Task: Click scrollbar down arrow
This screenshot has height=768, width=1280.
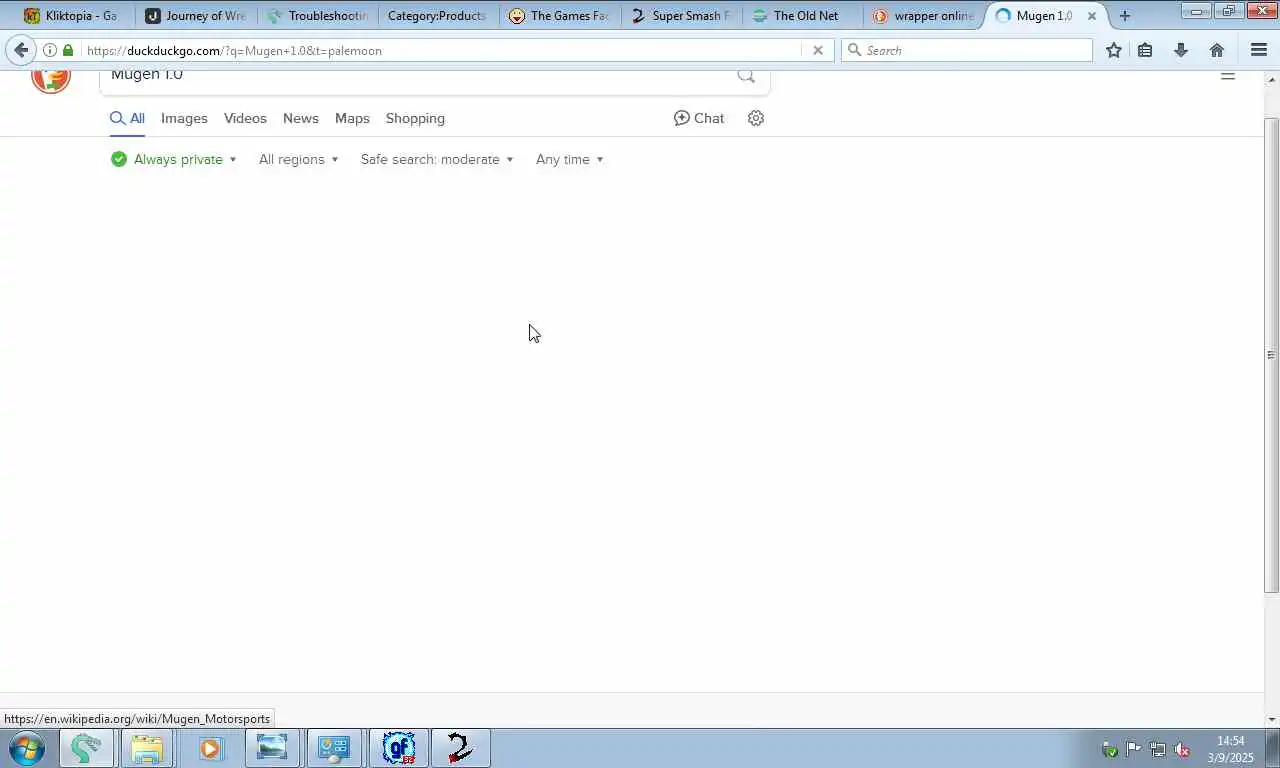Action: [x=1271, y=719]
